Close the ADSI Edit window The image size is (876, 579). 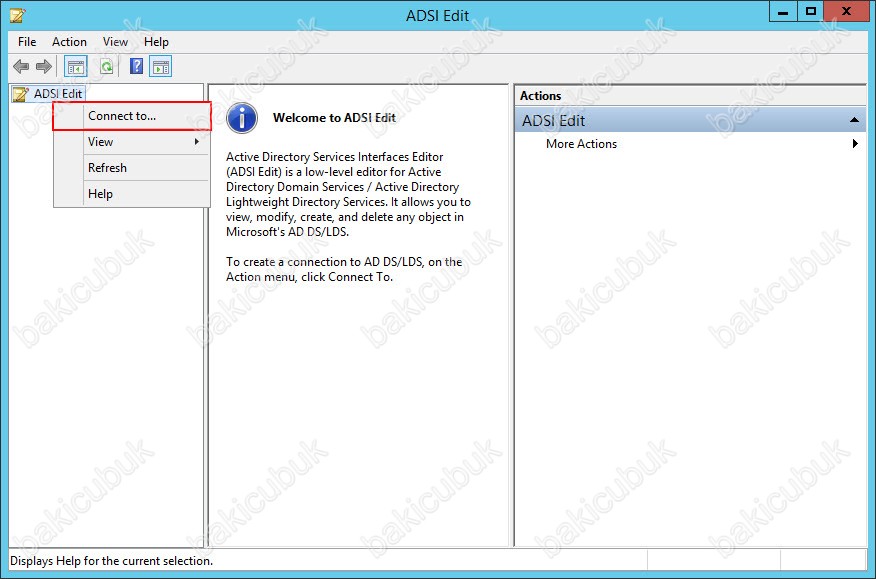point(847,12)
